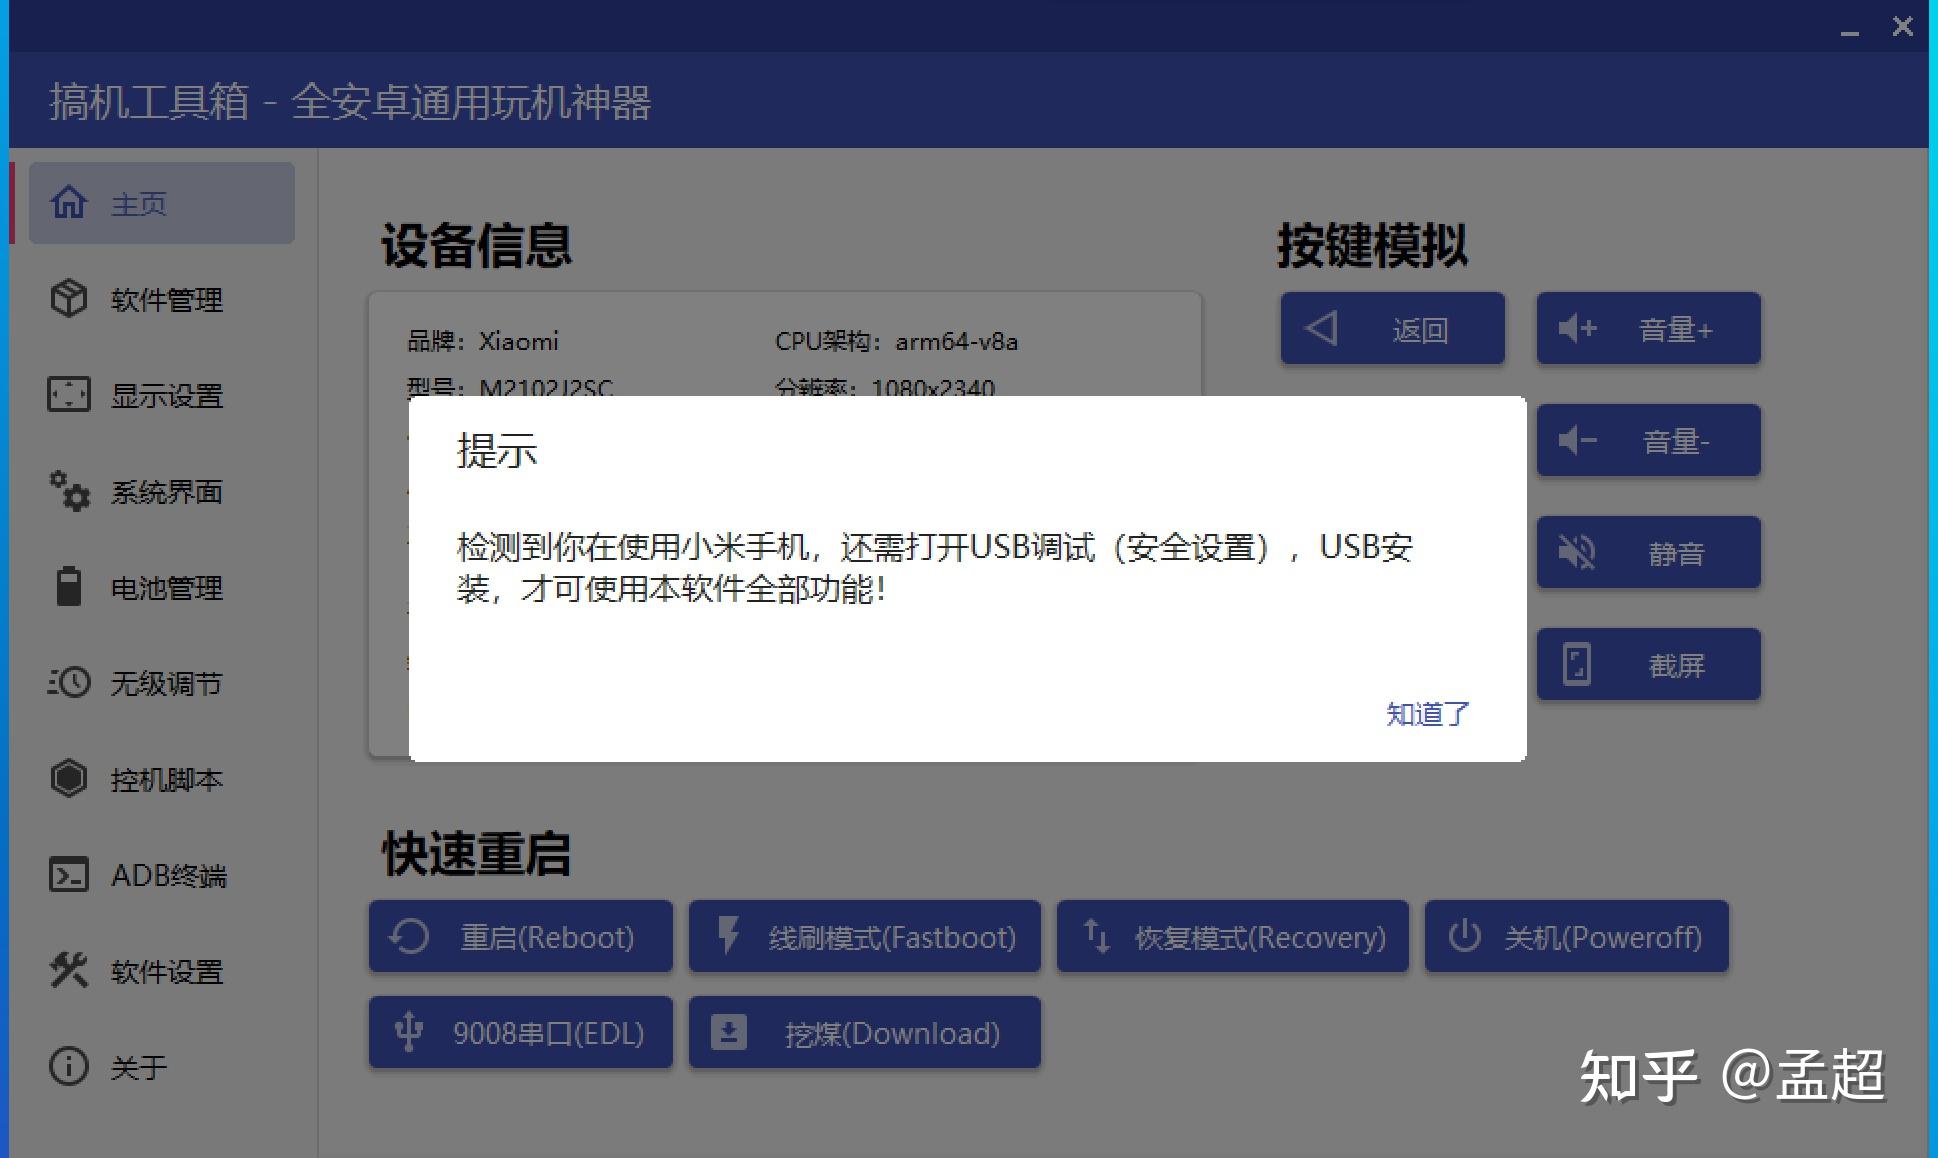1938x1158 pixels.
Task: Close the 搞机工具箱 window
Action: point(1903,27)
